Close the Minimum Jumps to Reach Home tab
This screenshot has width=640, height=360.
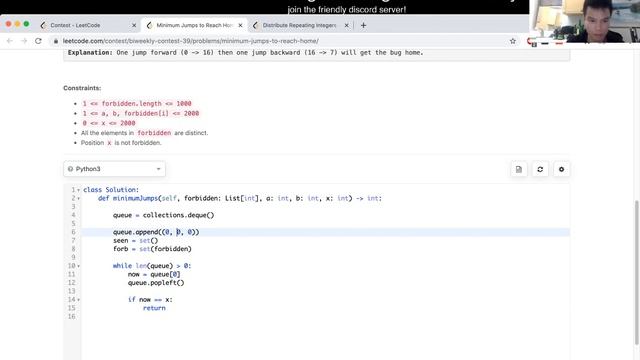(x=240, y=25)
